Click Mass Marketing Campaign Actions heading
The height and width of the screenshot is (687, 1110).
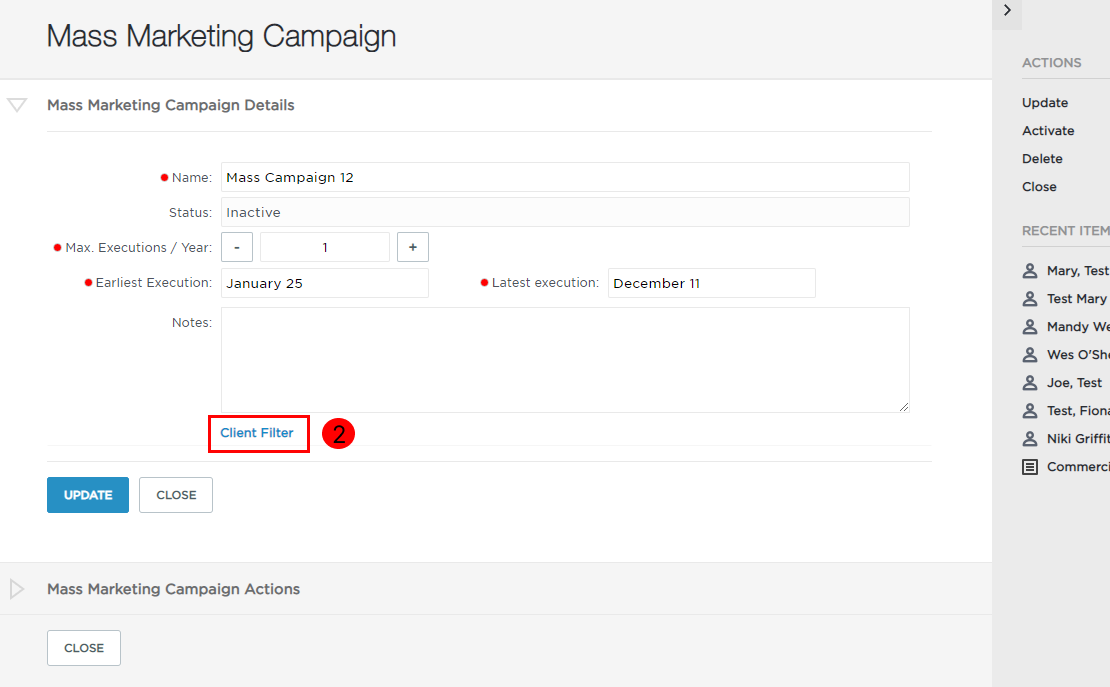173,589
